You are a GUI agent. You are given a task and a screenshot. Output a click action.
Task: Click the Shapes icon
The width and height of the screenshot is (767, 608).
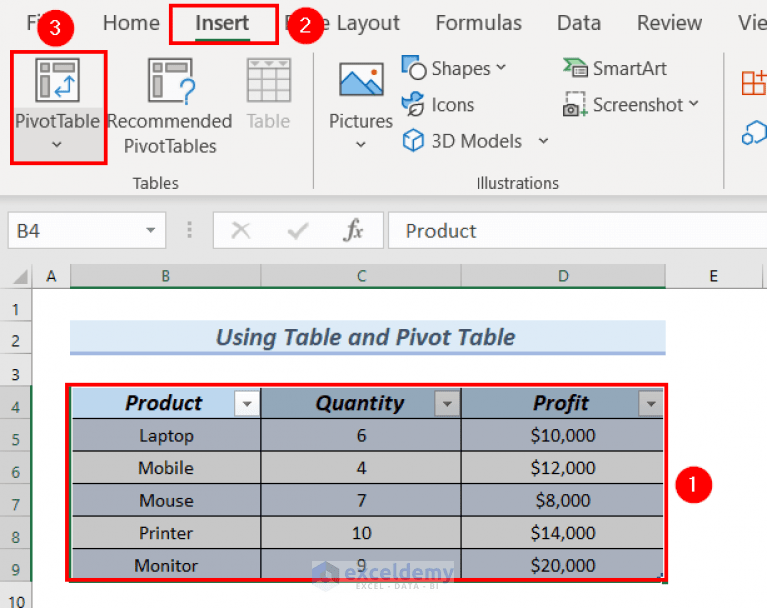413,68
